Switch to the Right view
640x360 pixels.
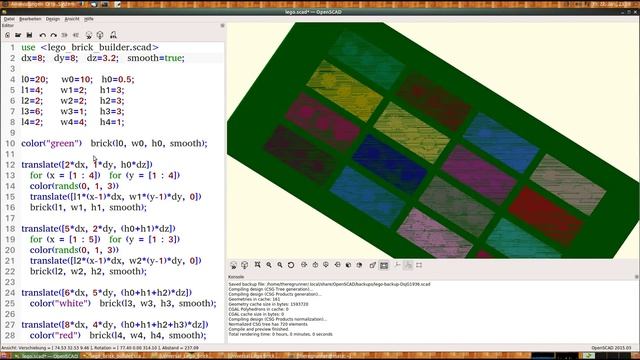(x=304, y=265)
